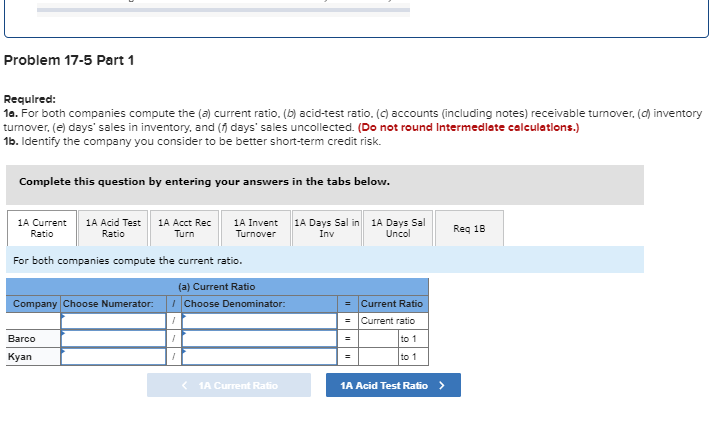Click the 'Company' column header
The height and width of the screenshot is (443, 712).
(35, 304)
